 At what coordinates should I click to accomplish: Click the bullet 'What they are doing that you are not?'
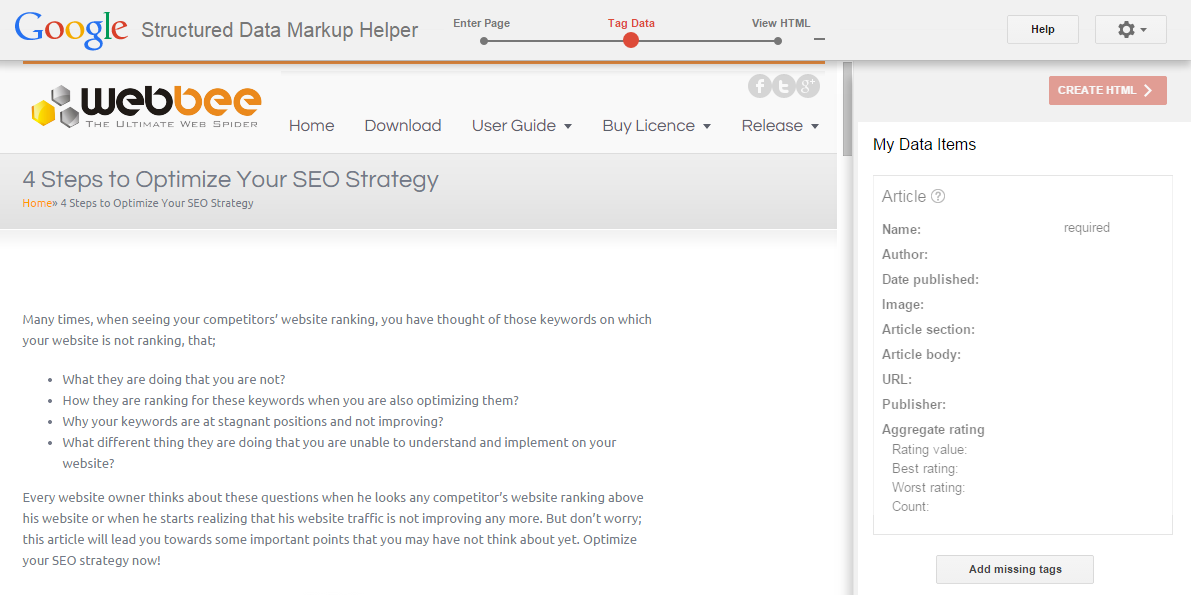(x=174, y=379)
